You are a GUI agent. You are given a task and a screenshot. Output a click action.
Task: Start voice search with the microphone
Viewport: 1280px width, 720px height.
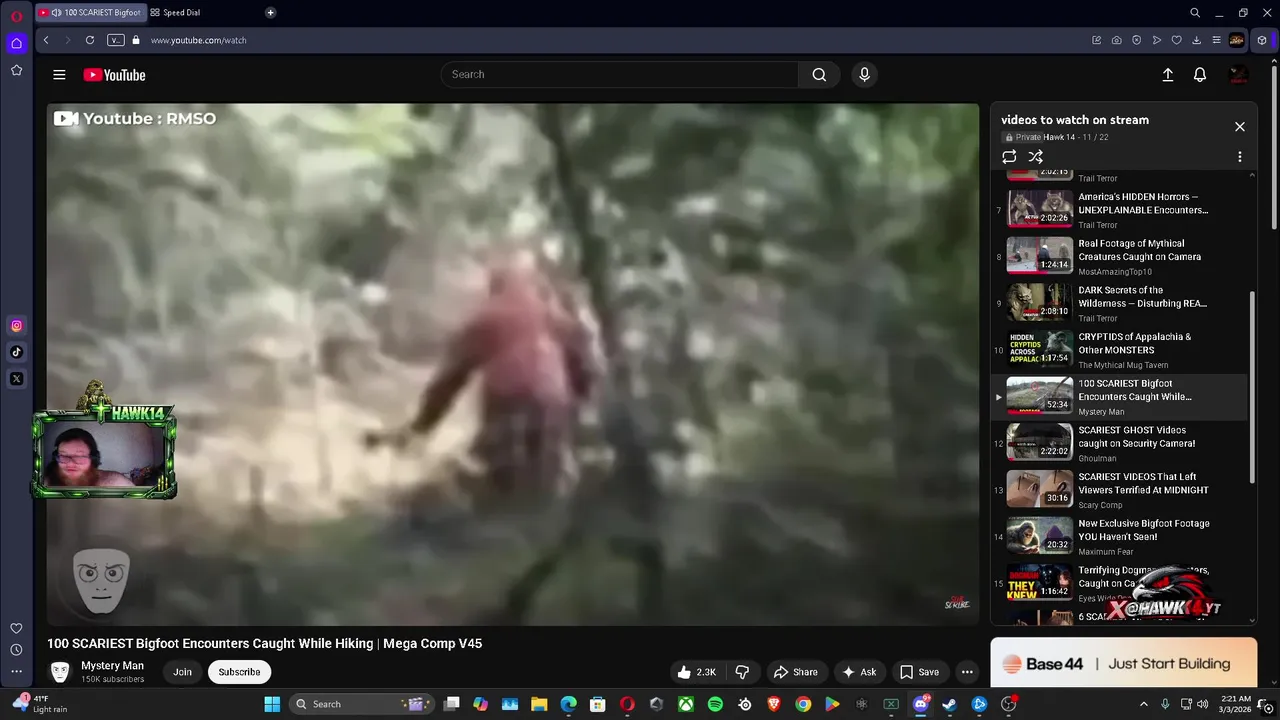click(x=865, y=74)
